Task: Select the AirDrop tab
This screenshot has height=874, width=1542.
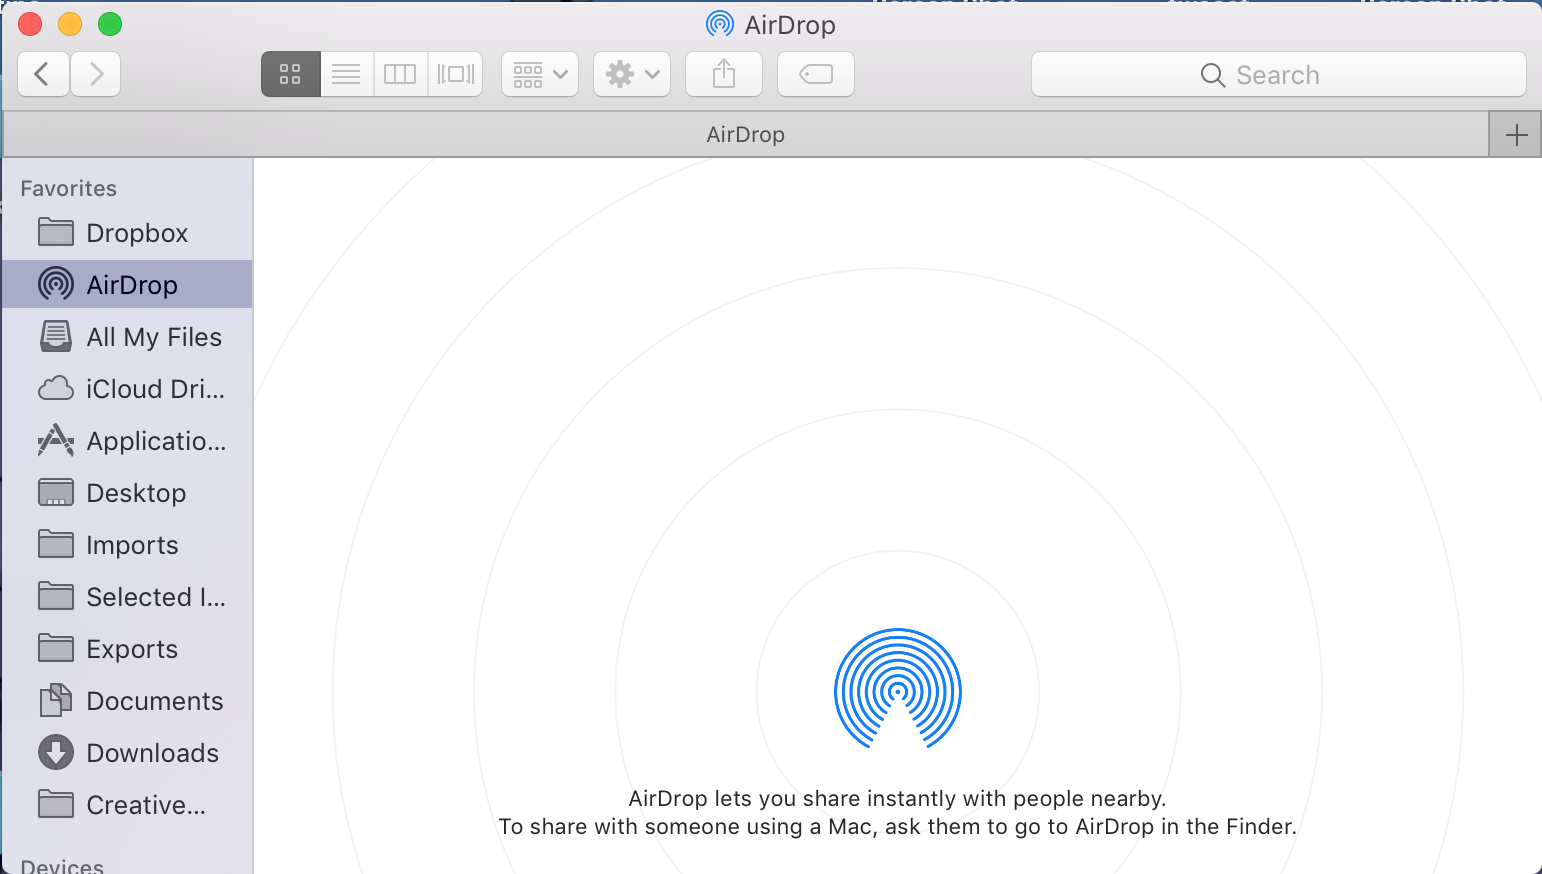Action: coord(746,135)
